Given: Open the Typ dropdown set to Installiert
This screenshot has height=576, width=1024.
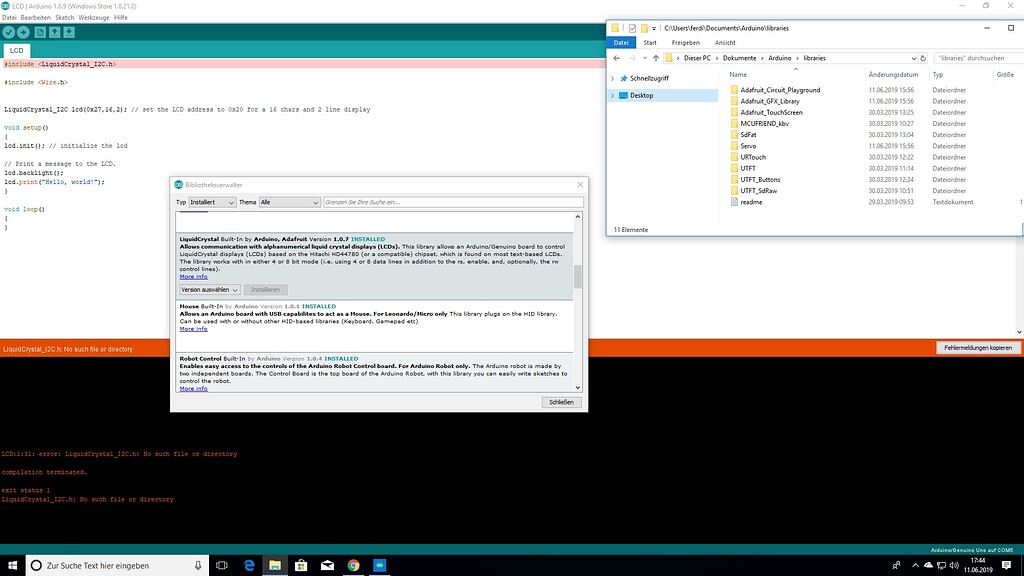Looking at the screenshot, I should coord(212,202).
